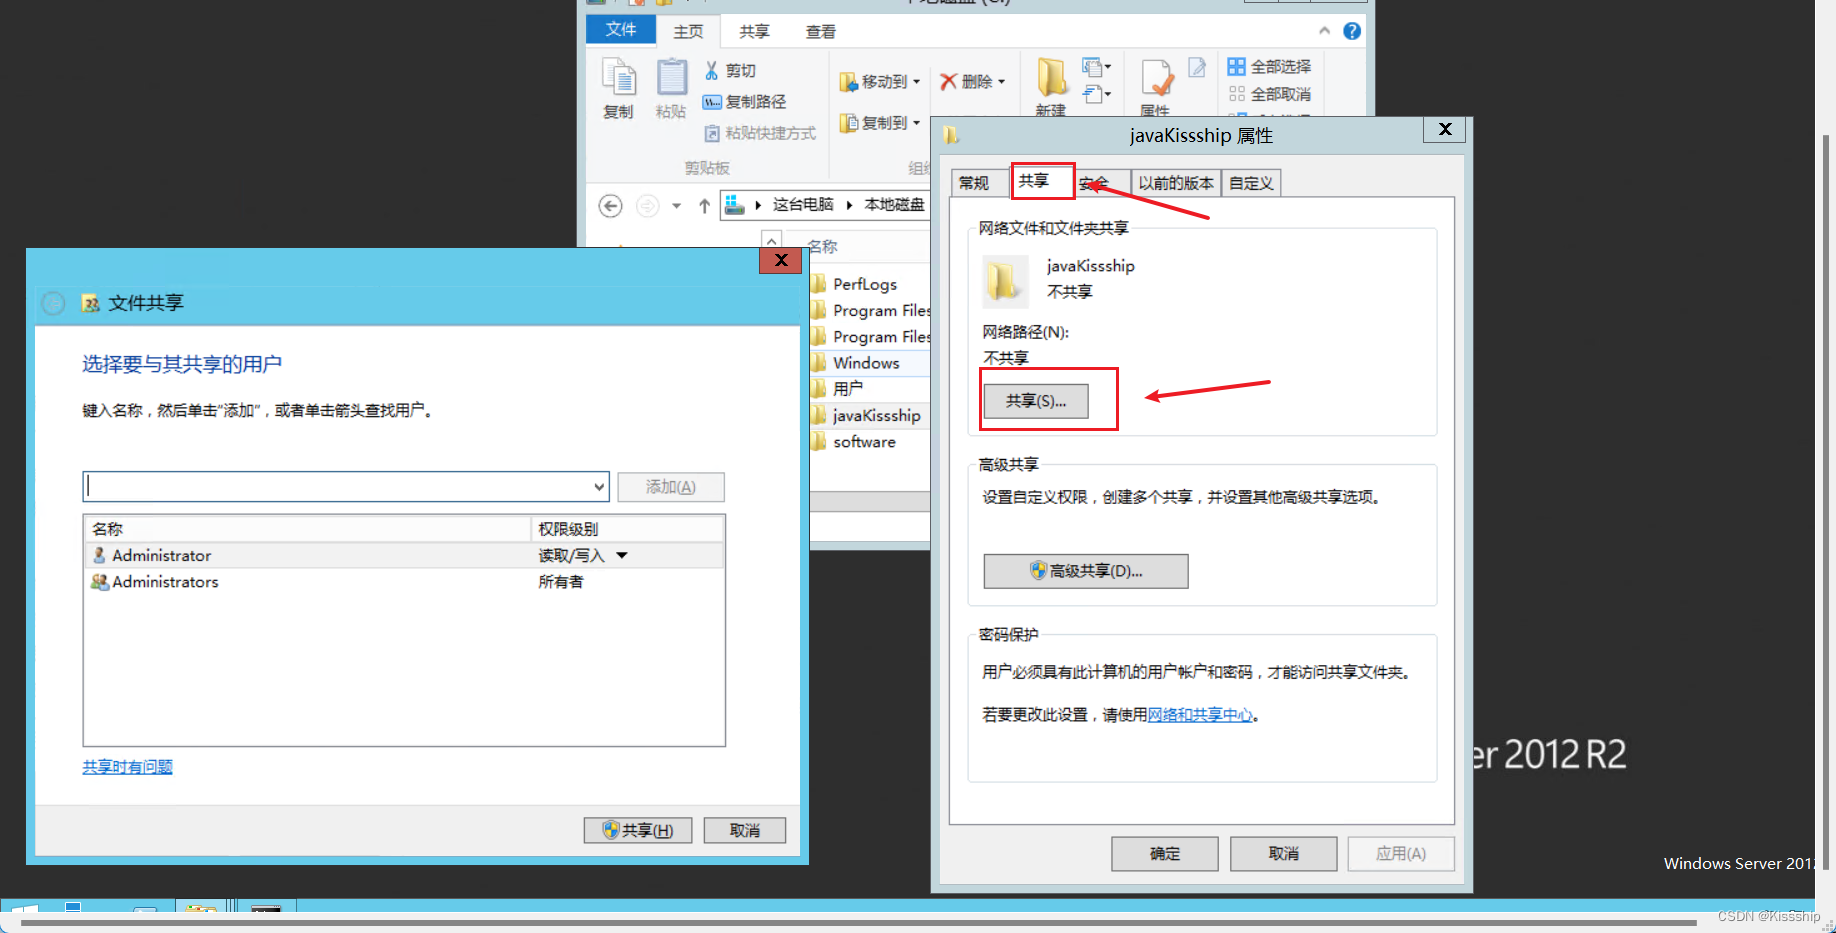The width and height of the screenshot is (1836, 933).
Task: Open Explorer help via the question mark icon
Action: tap(1352, 31)
